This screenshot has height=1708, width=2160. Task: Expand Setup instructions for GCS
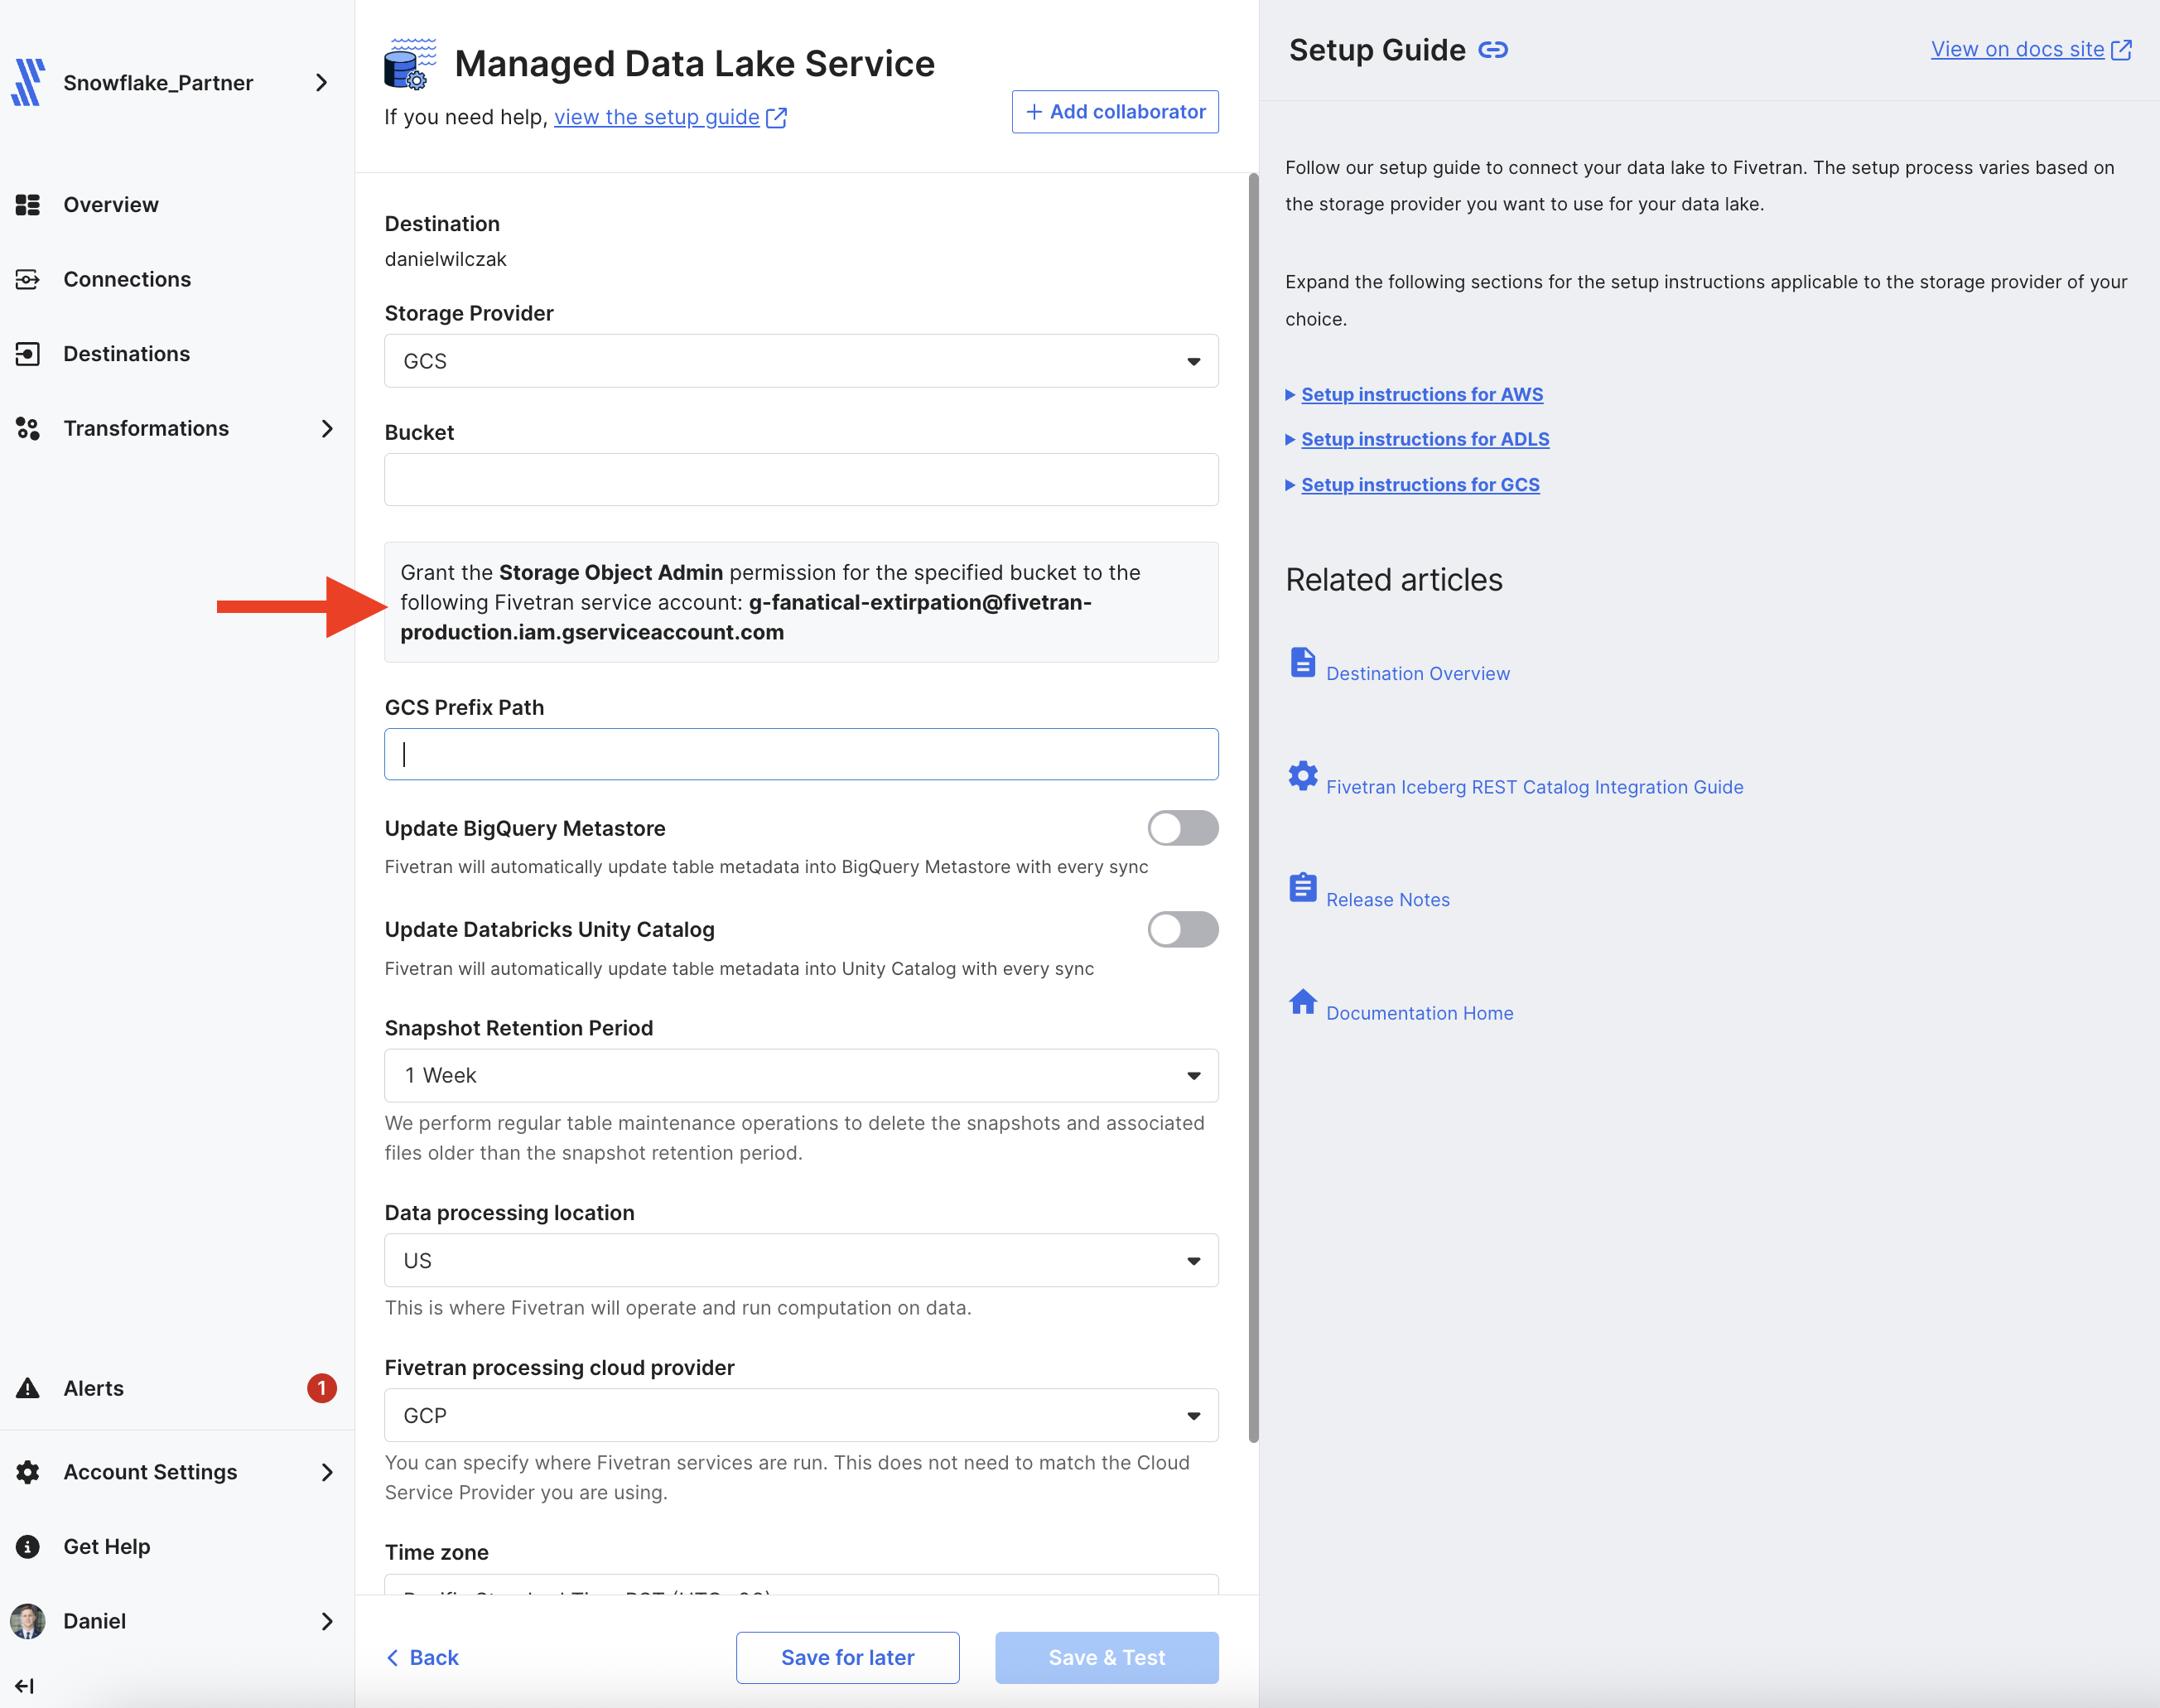pos(1420,485)
